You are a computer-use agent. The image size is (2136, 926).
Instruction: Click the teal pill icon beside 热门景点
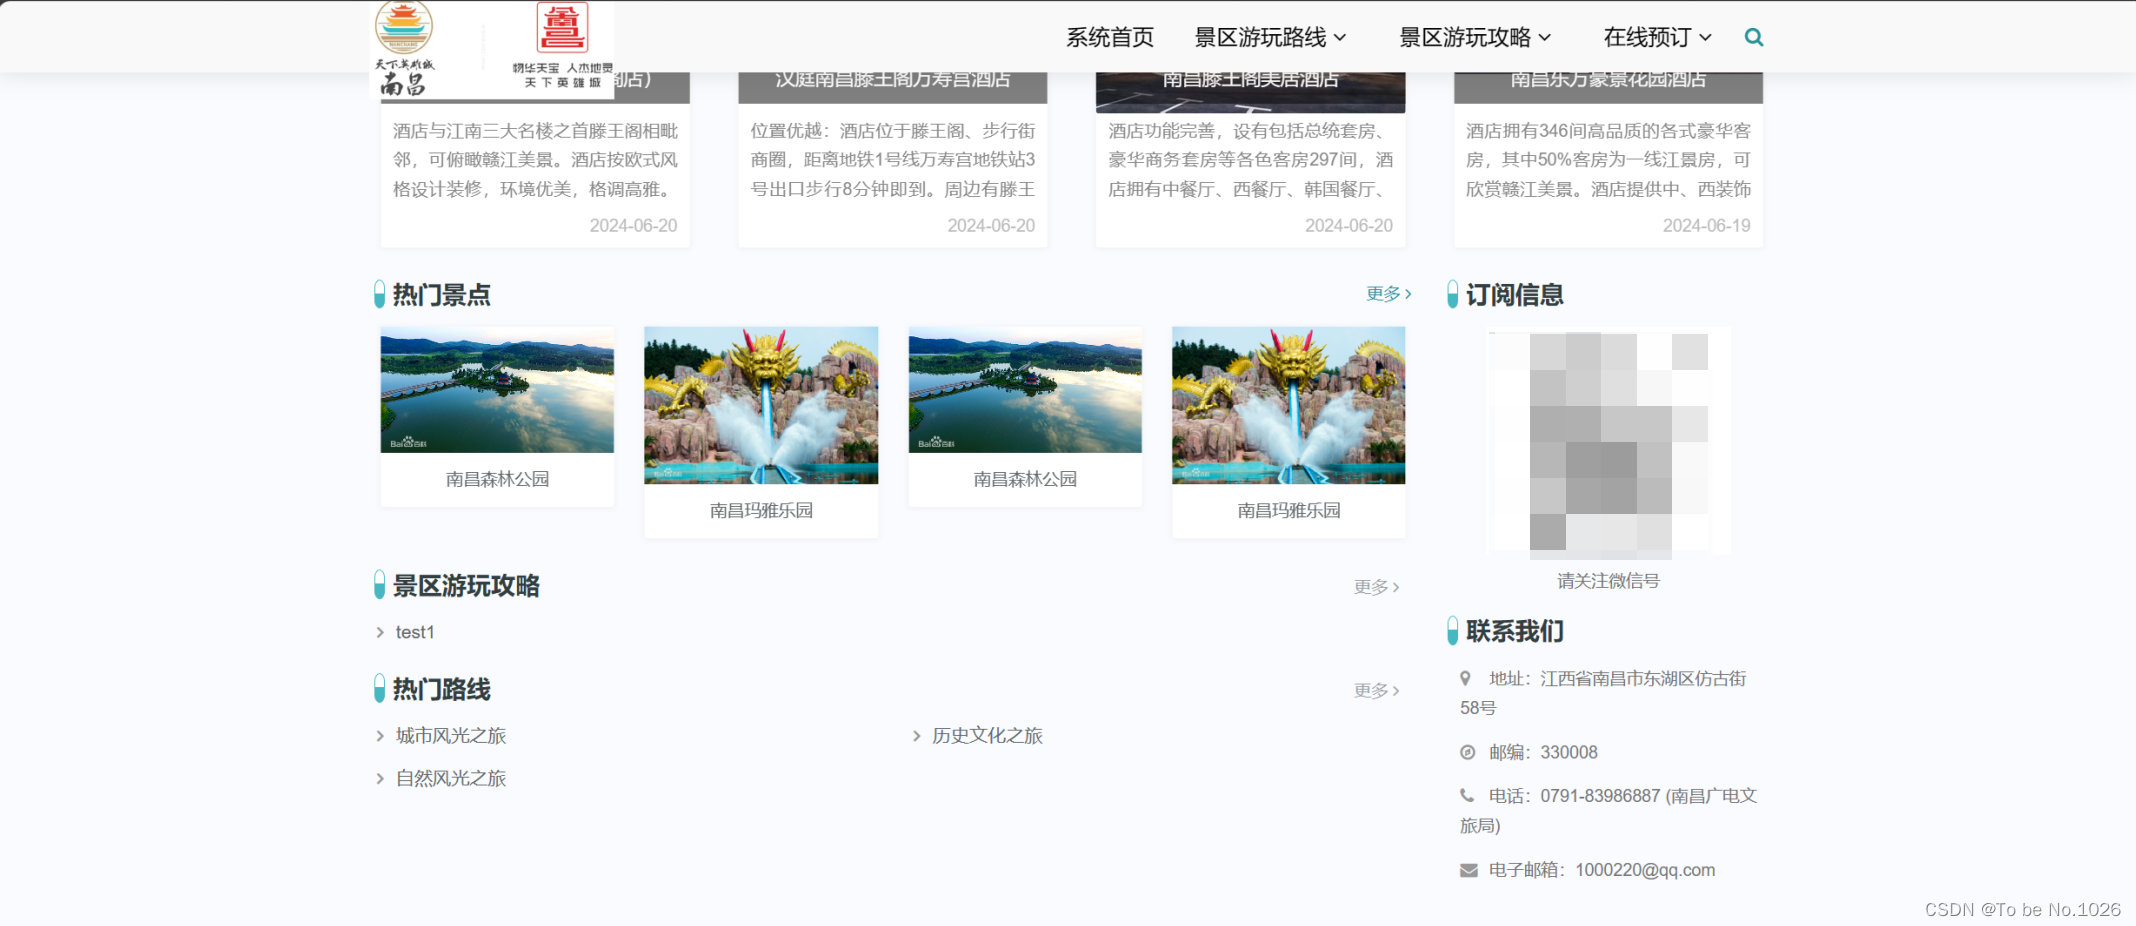[x=379, y=293]
